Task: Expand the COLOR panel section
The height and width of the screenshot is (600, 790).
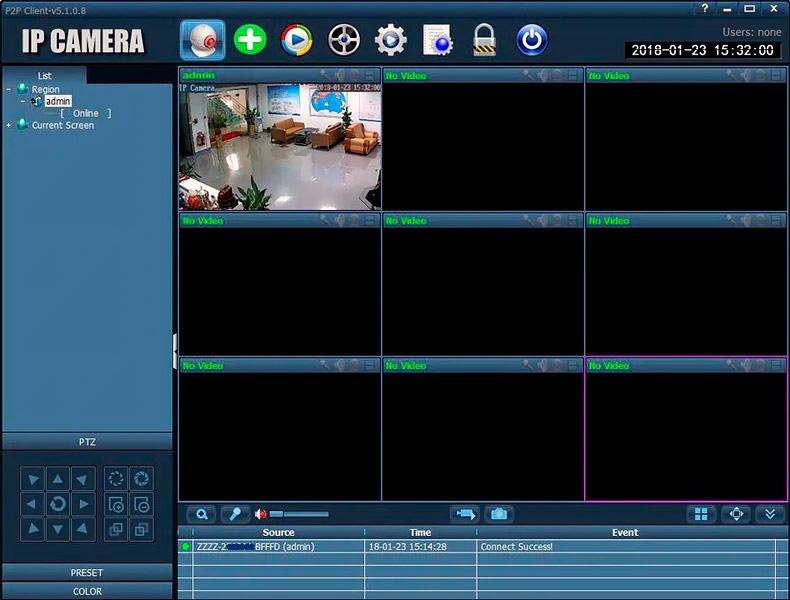Action: click(87, 591)
